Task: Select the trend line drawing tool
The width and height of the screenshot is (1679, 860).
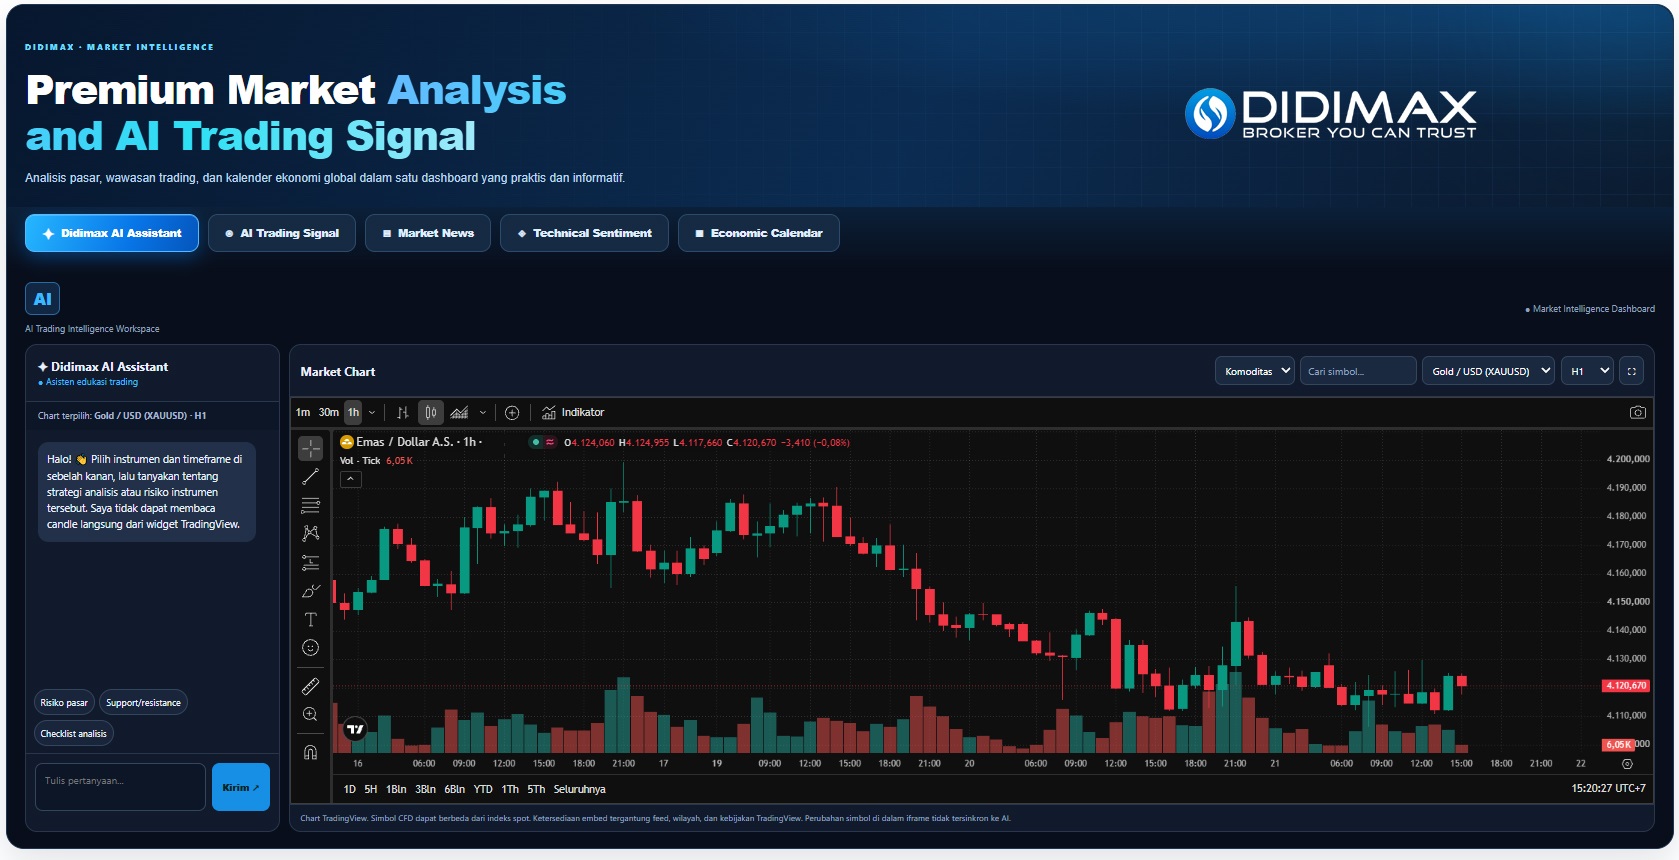Action: pos(310,477)
